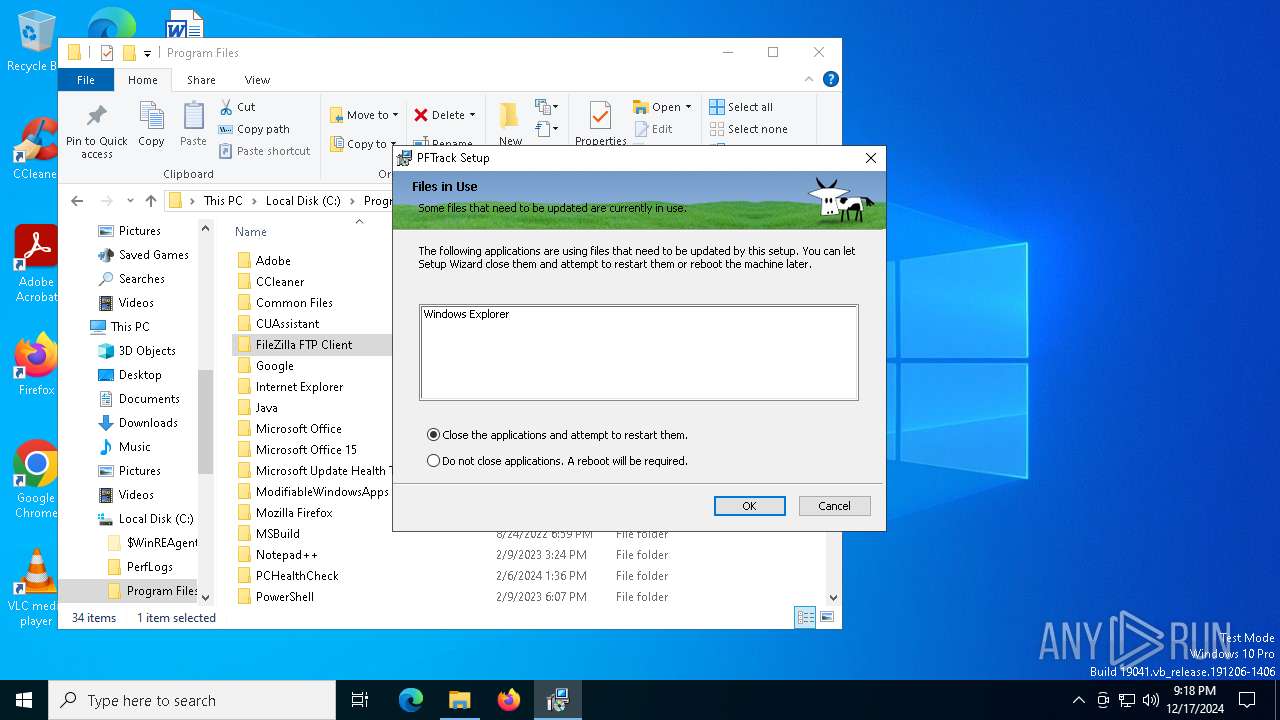Select 'Do not close applications' reboot option
1280x720 pixels.
coord(558,461)
